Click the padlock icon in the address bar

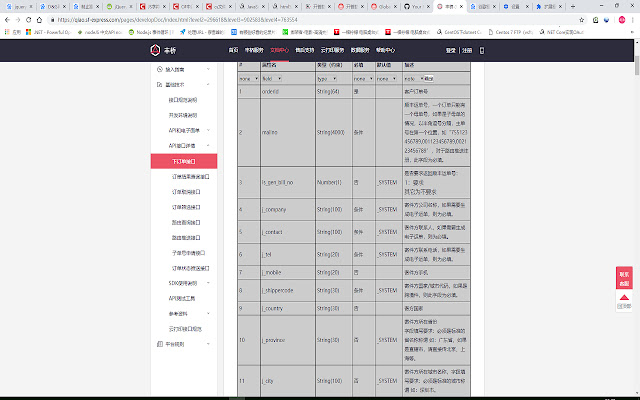point(52,20)
